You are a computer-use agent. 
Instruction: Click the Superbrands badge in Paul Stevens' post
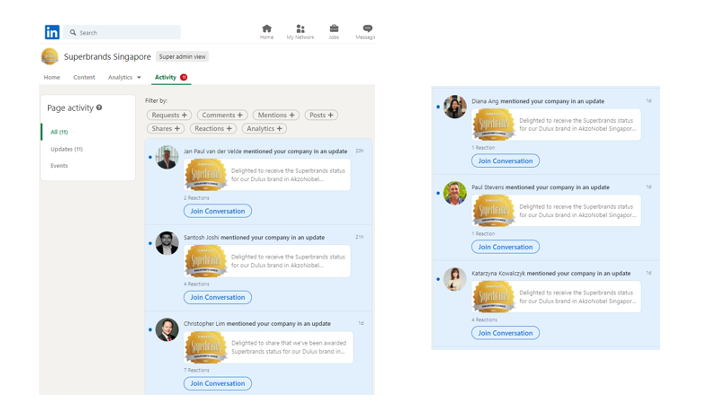tap(494, 211)
